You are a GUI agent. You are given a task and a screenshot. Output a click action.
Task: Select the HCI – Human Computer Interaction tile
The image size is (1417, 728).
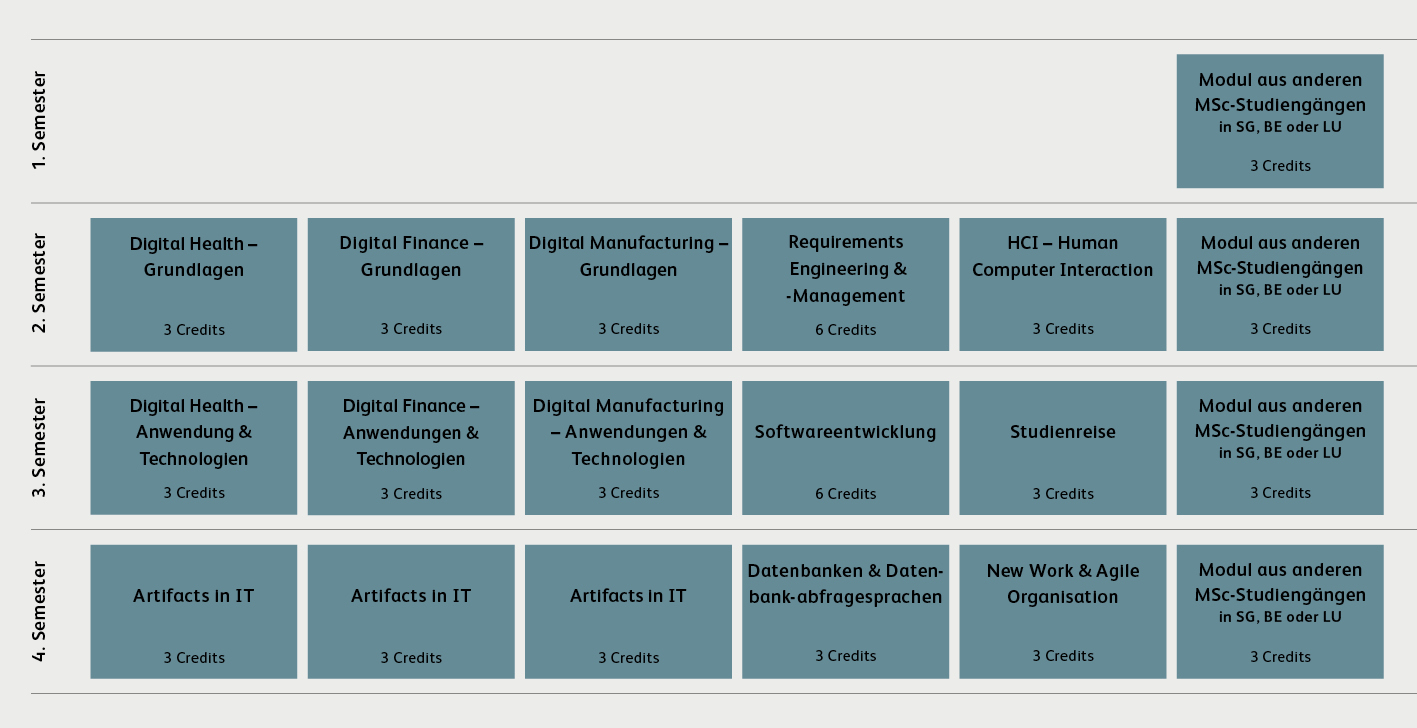point(1062,284)
